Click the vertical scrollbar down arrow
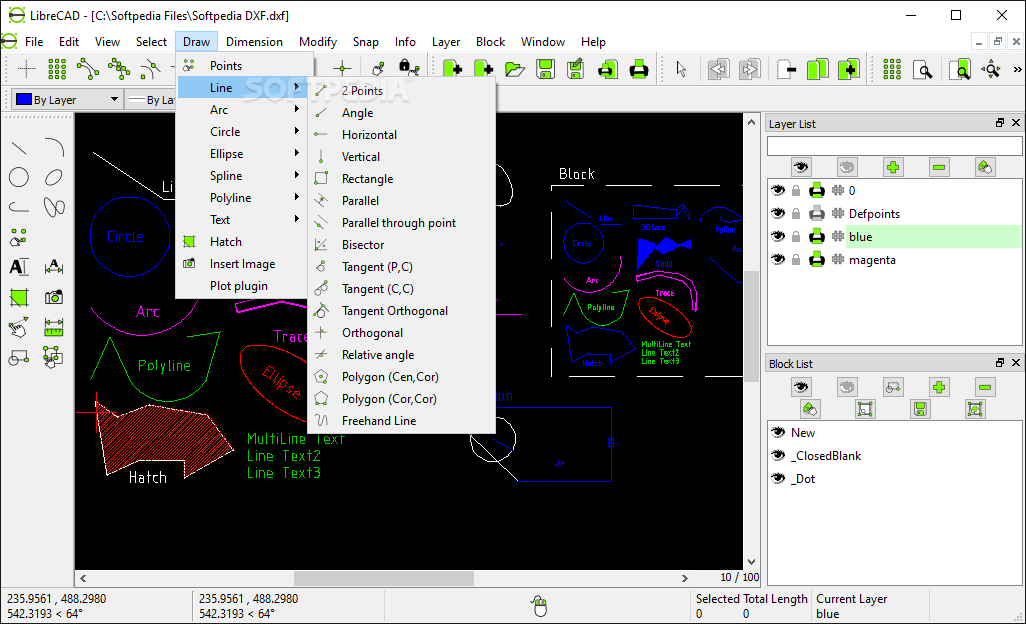Screen dimensions: 1026x624 (751, 562)
